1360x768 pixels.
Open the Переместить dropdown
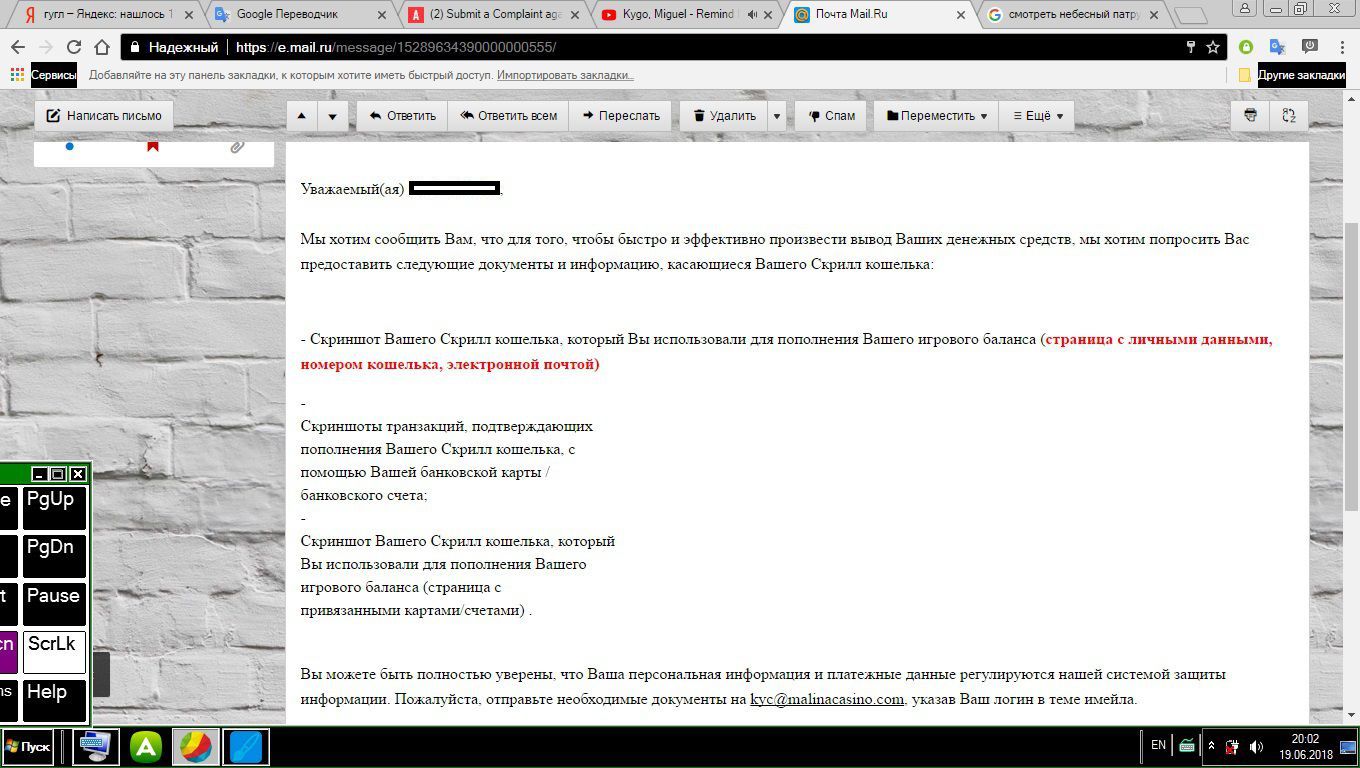937,116
